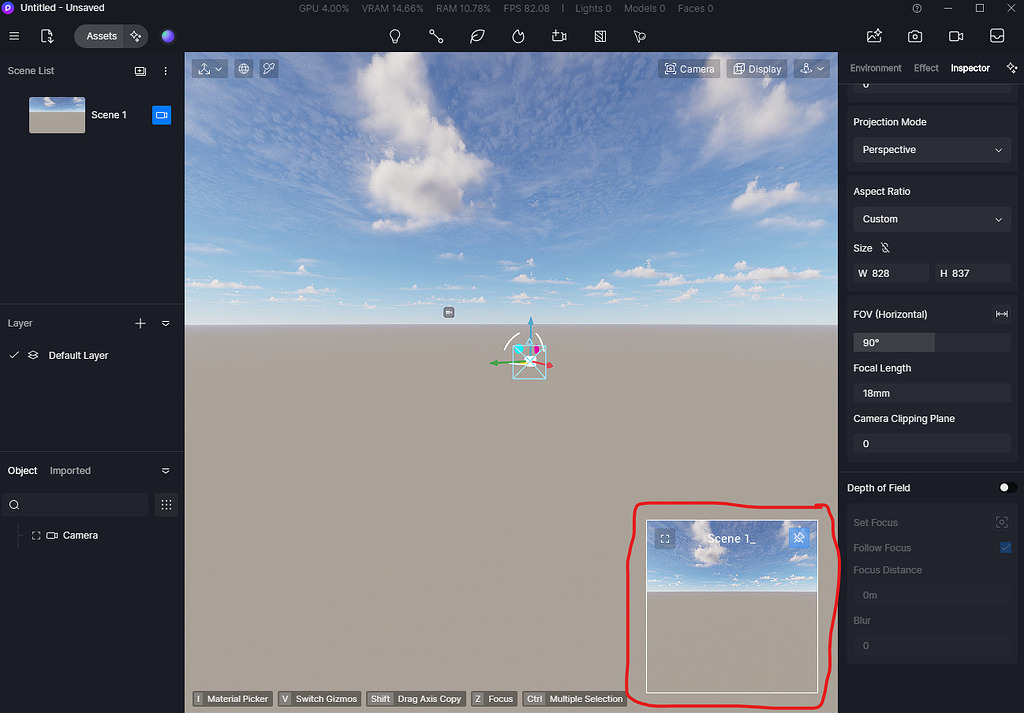Toggle the pin icon on Scene 1 preview
The width and height of the screenshot is (1024, 713).
click(799, 537)
